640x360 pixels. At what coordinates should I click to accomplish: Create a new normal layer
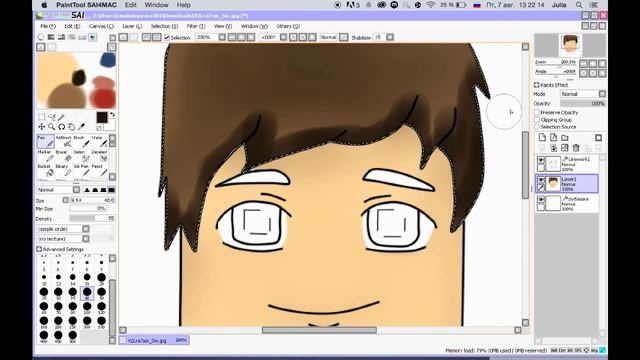(542, 138)
